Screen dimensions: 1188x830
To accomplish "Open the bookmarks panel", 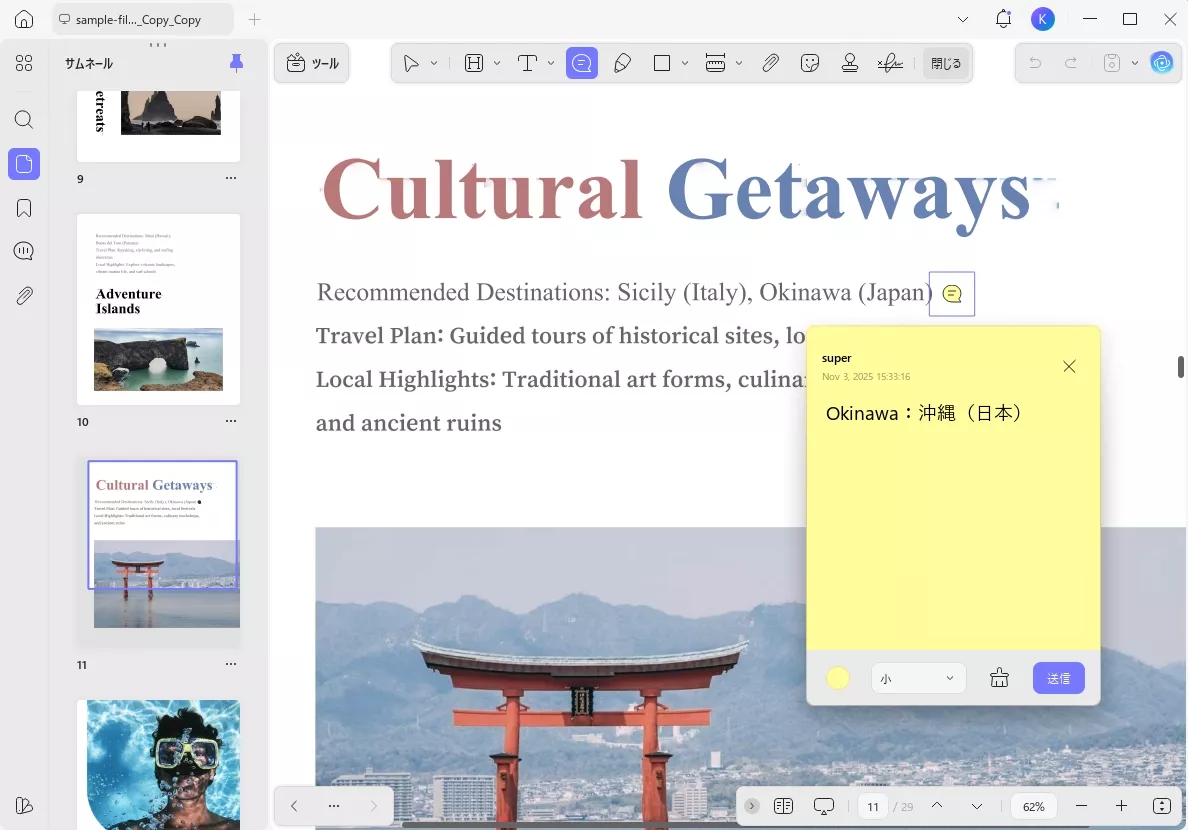I will tap(24, 208).
